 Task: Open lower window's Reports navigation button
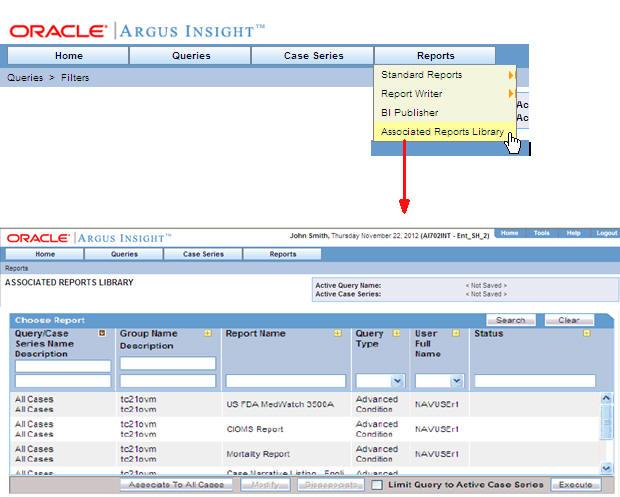pos(282,254)
